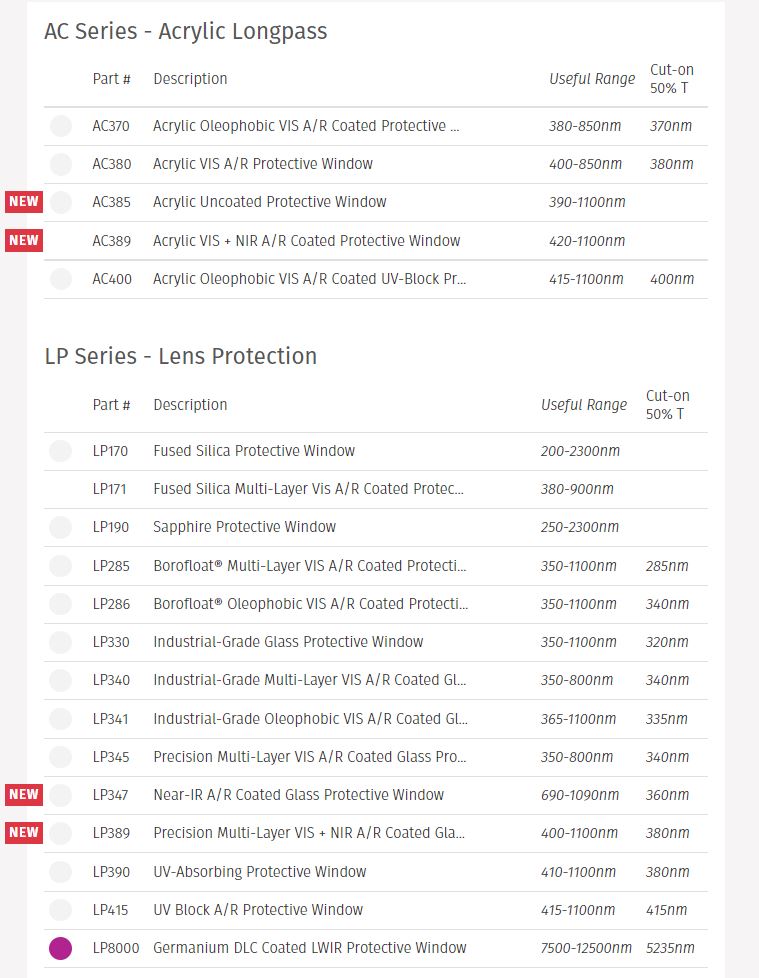Click the Useful Range header in AC Series
This screenshot has width=759, height=978.
[x=592, y=79]
